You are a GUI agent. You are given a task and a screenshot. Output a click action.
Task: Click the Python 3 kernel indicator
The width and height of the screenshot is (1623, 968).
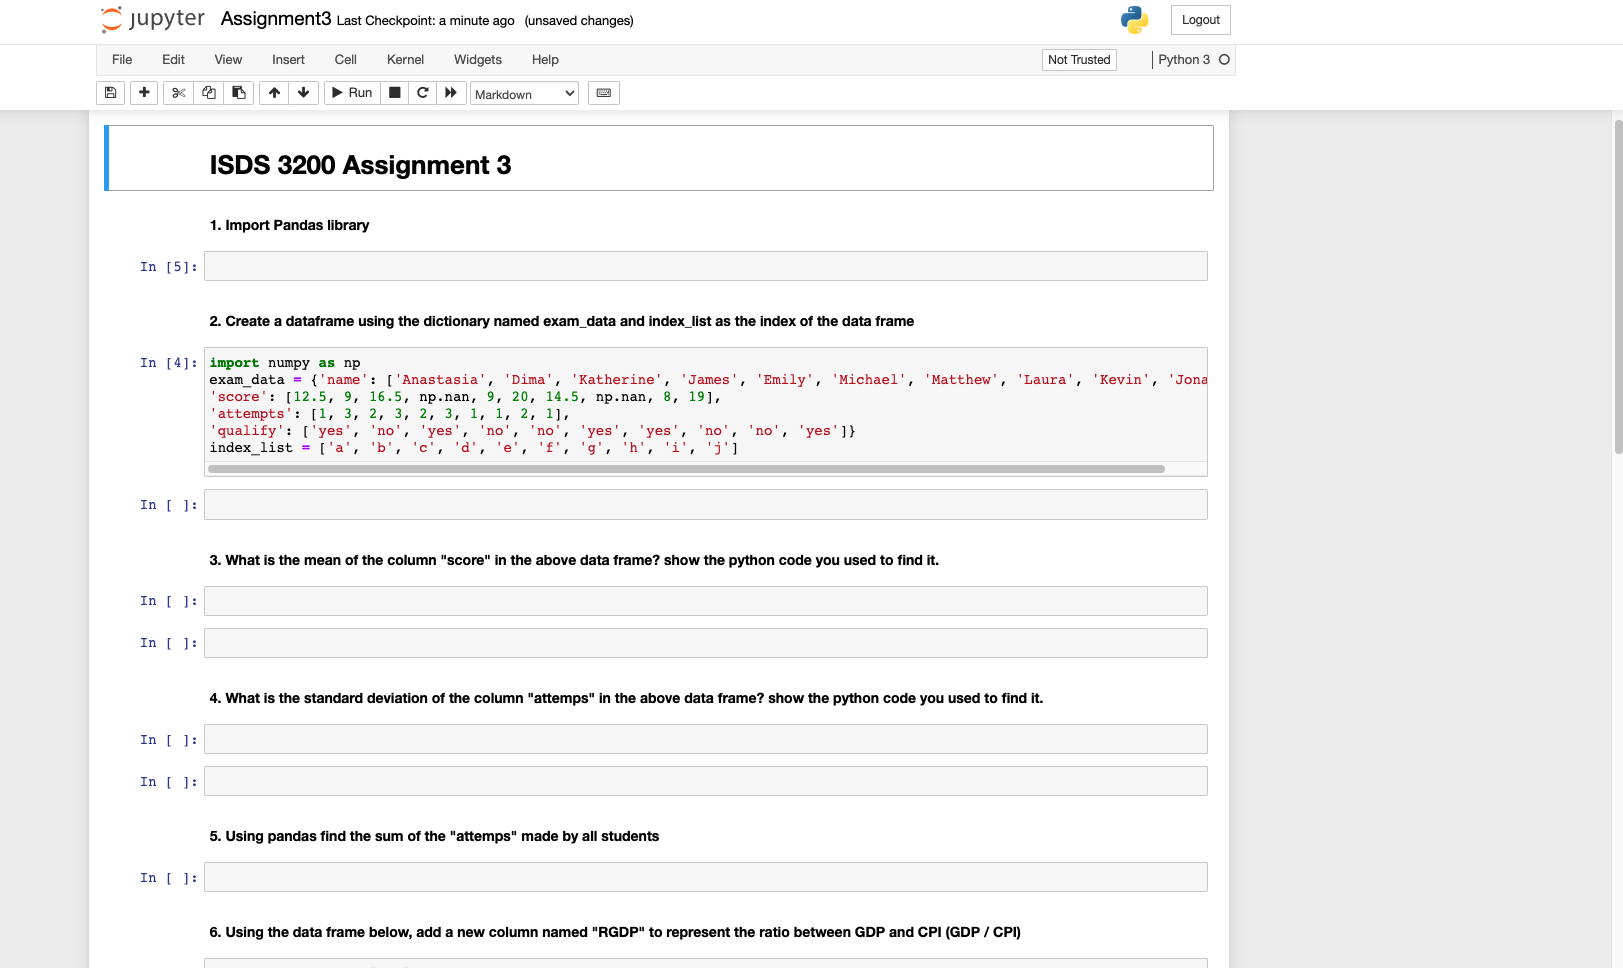click(1186, 59)
